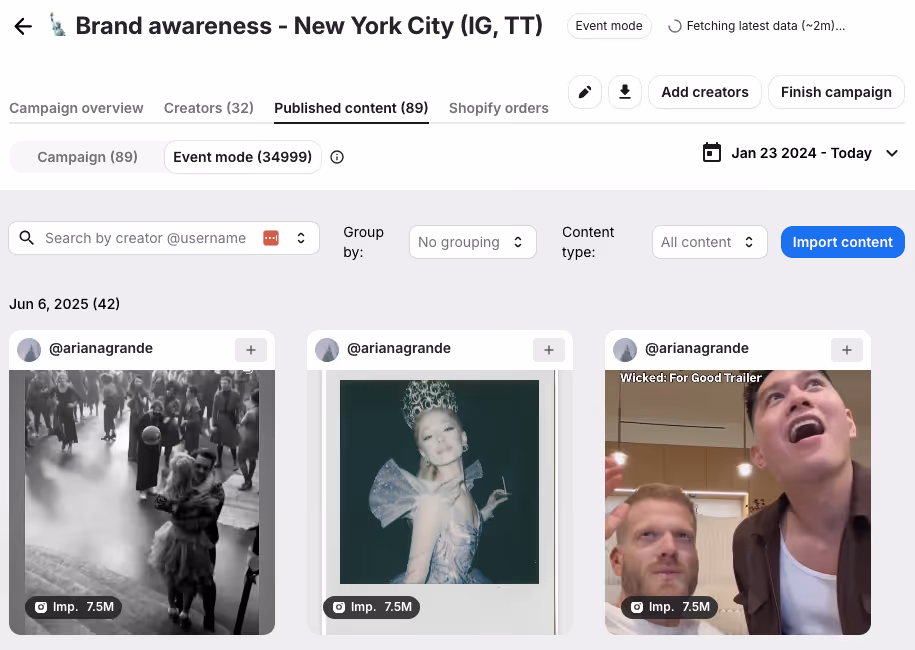Open the Wicked: For Good Trailer thumbnail
This screenshot has height=650, width=915.
738,502
